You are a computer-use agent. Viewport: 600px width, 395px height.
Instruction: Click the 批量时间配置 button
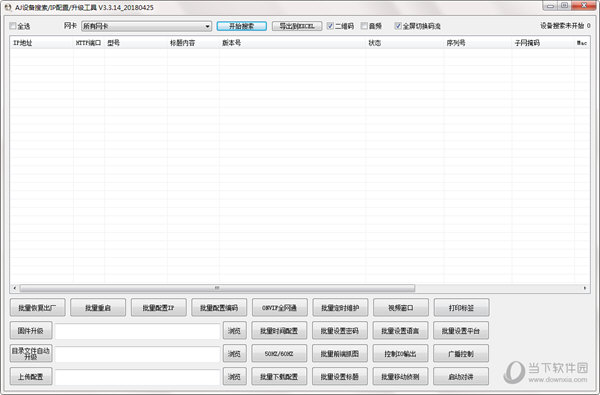[279, 330]
